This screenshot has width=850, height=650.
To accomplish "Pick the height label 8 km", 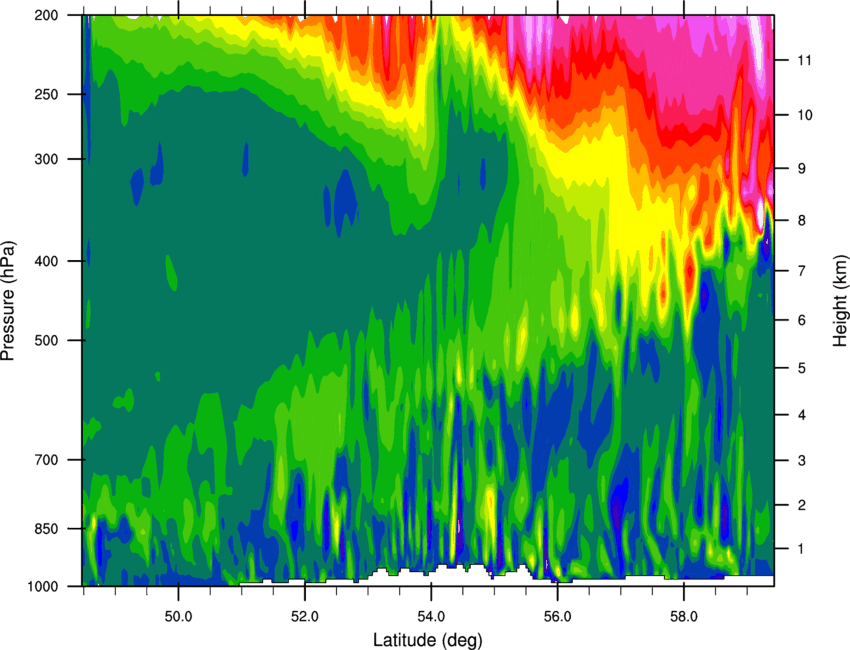I will 802,221.
